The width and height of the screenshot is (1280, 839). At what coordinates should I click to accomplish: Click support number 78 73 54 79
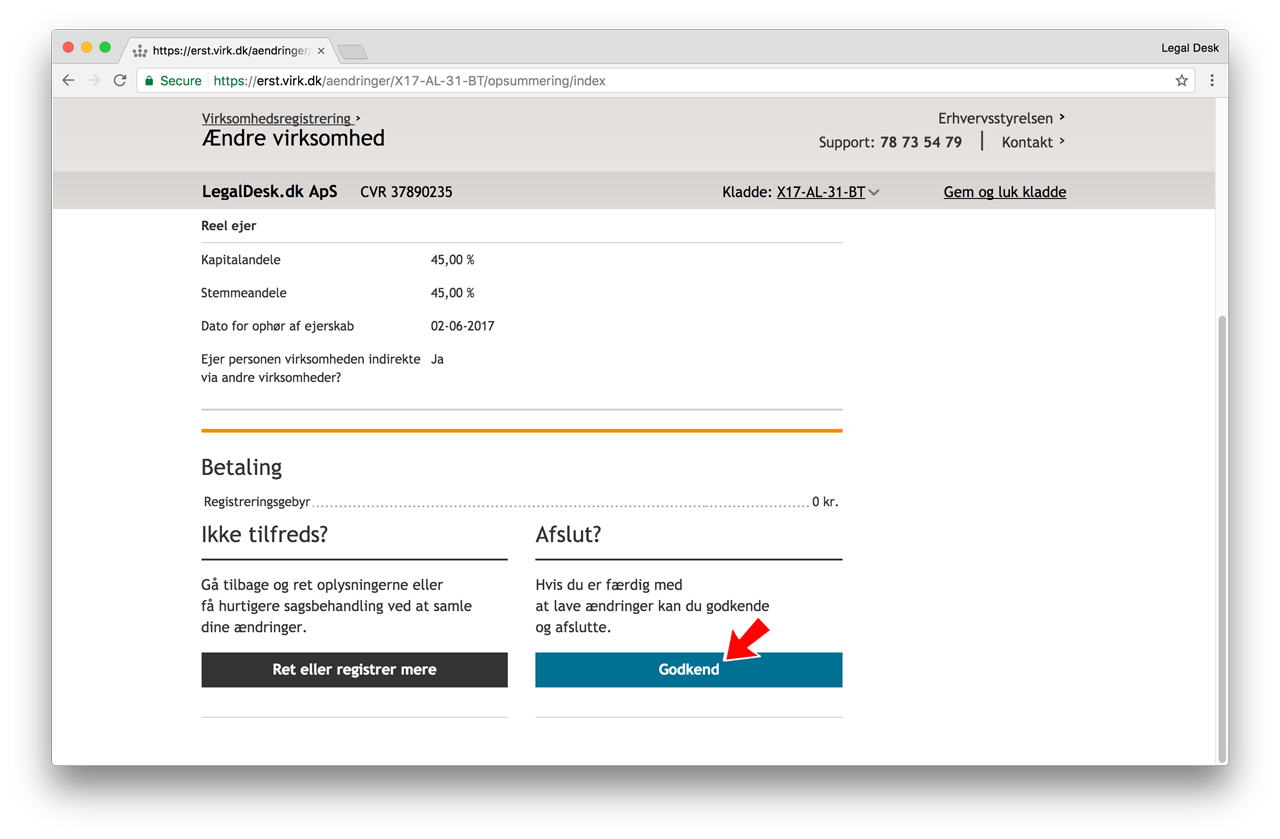[x=921, y=142]
